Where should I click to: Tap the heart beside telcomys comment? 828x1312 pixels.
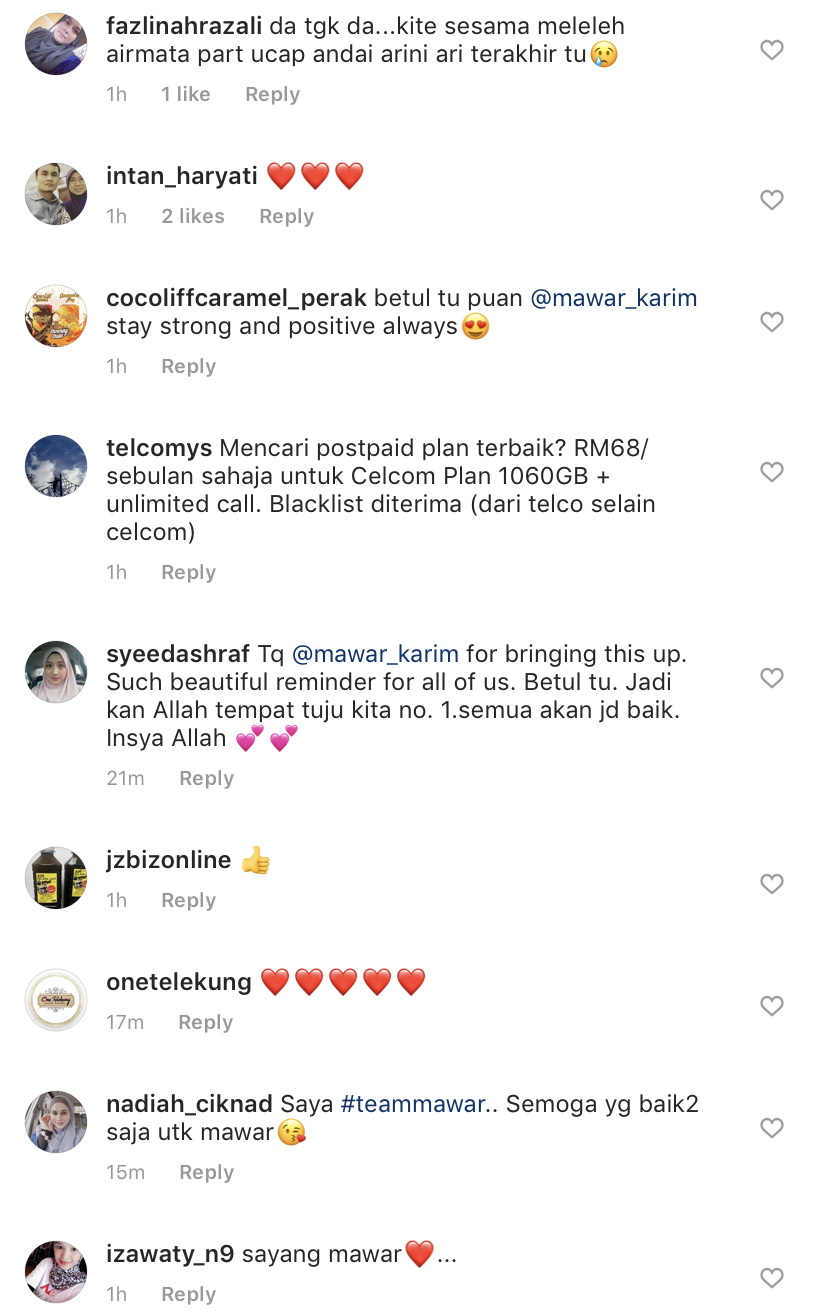pyautogui.click(x=771, y=472)
